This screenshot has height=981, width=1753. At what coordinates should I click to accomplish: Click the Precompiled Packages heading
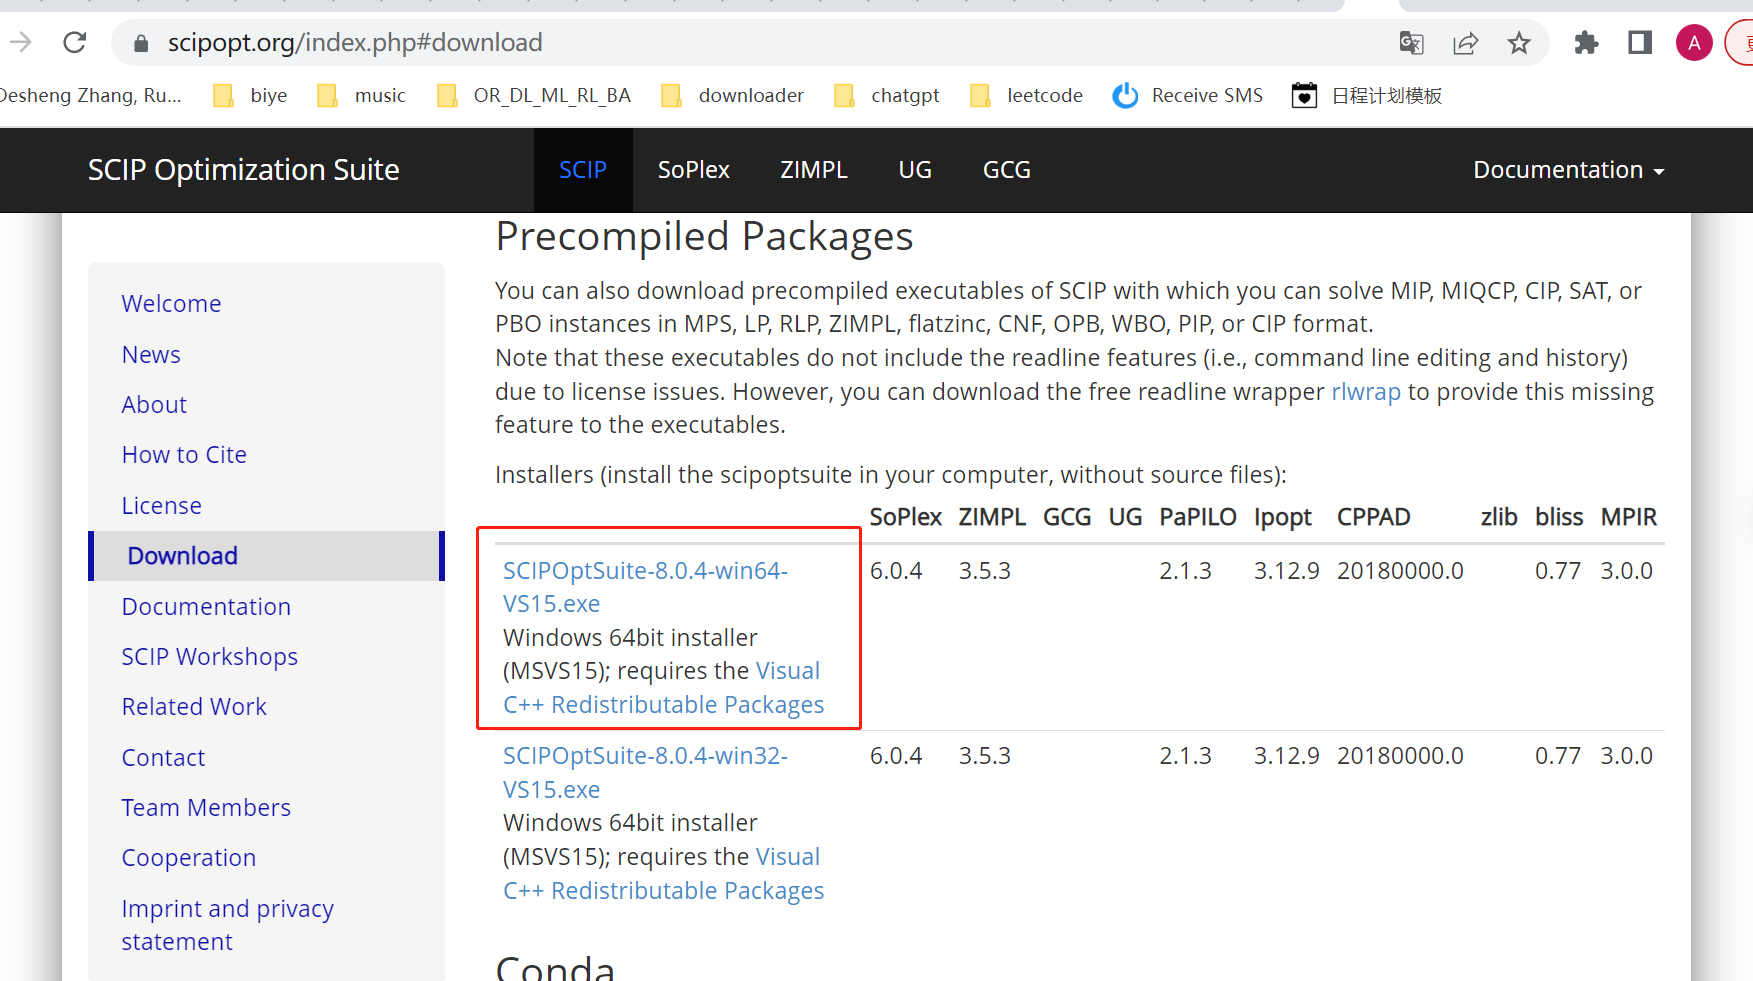pyautogui.click(x=704, y=237)
